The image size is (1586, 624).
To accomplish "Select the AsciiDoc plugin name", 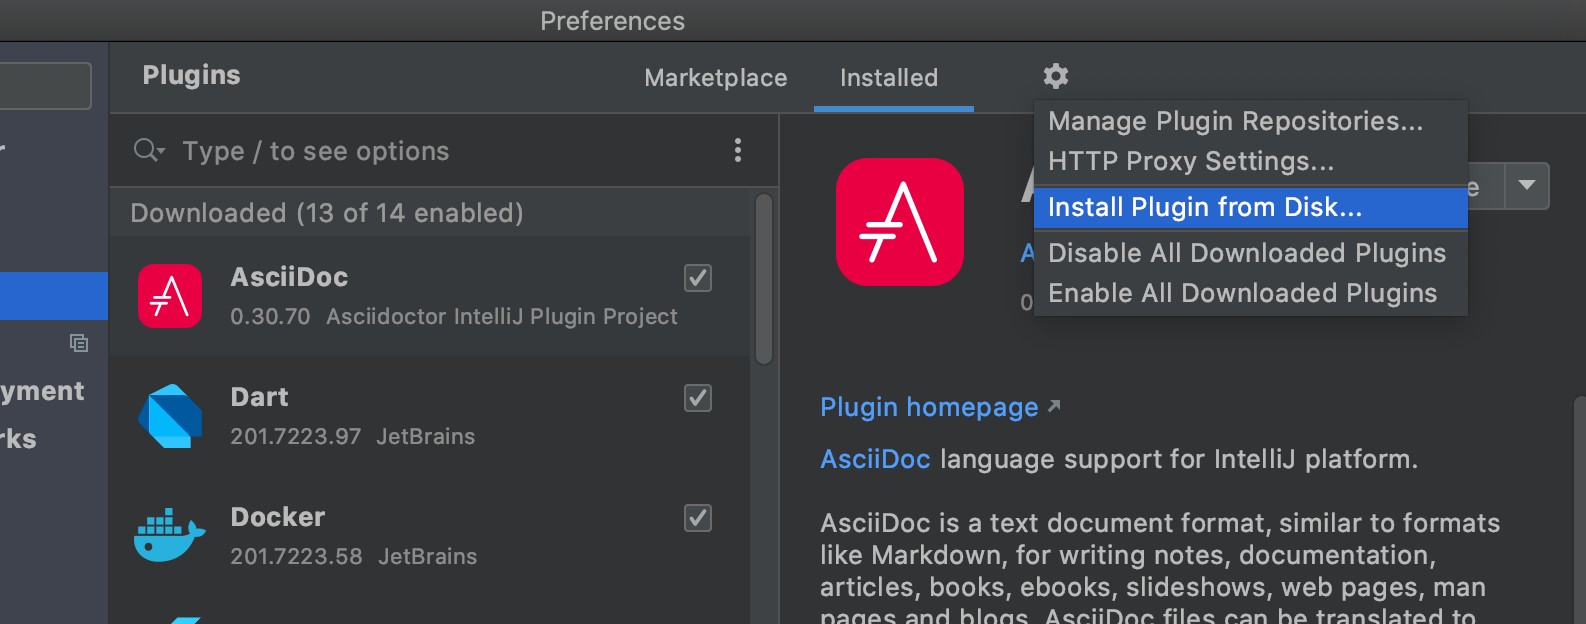I will click(289, 277).
